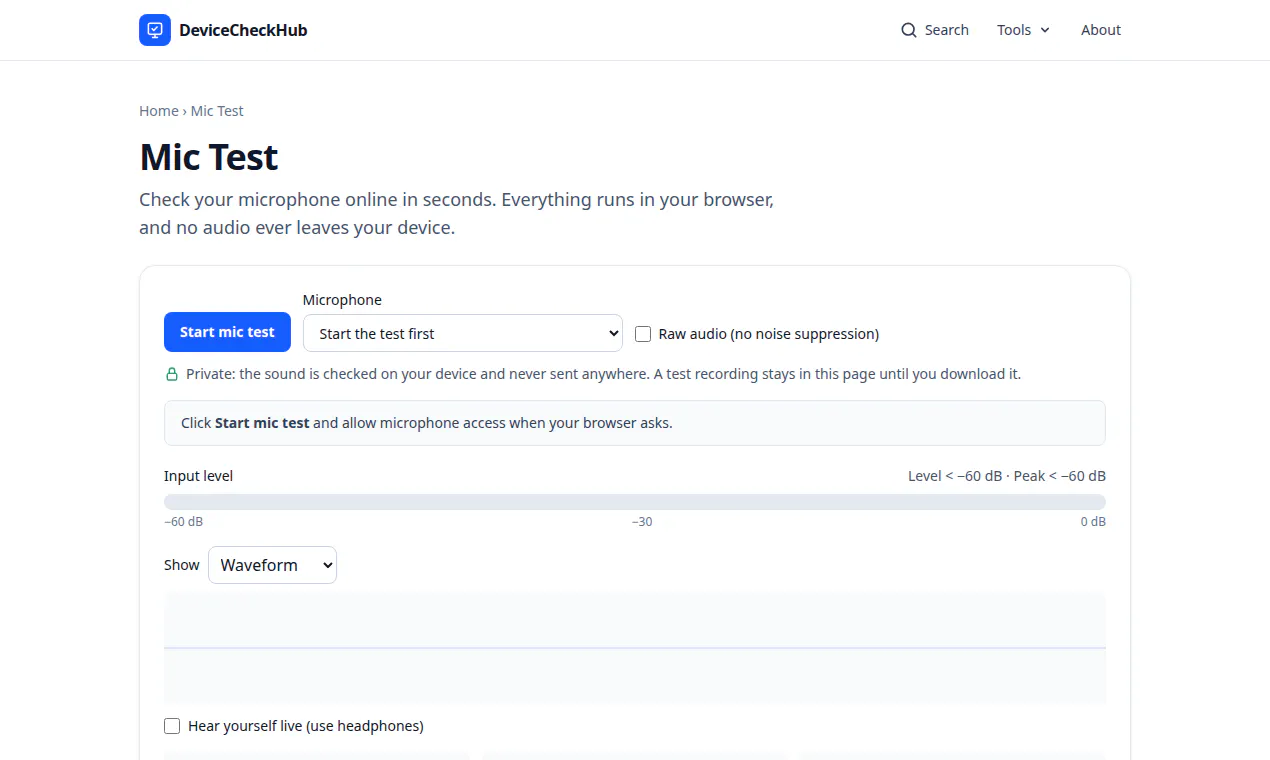Click the "0 dB" meter scale label
The image size is (1270, 760).
click(x=1093, y=522)
